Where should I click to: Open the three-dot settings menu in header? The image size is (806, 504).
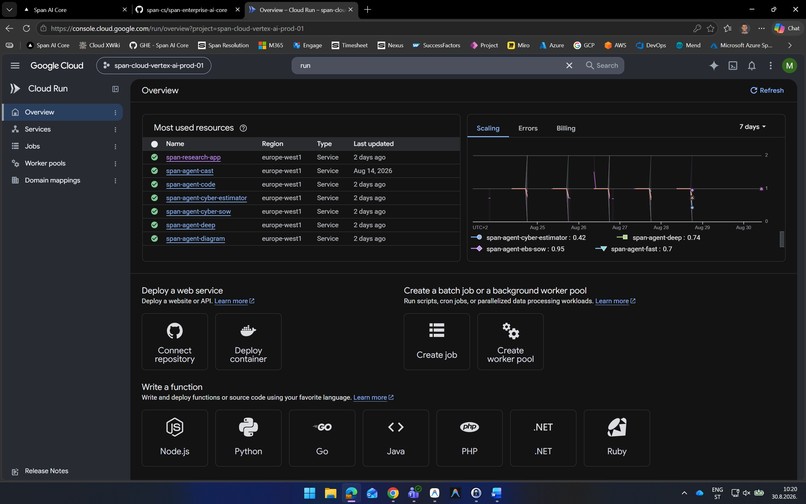pos(770,65)
